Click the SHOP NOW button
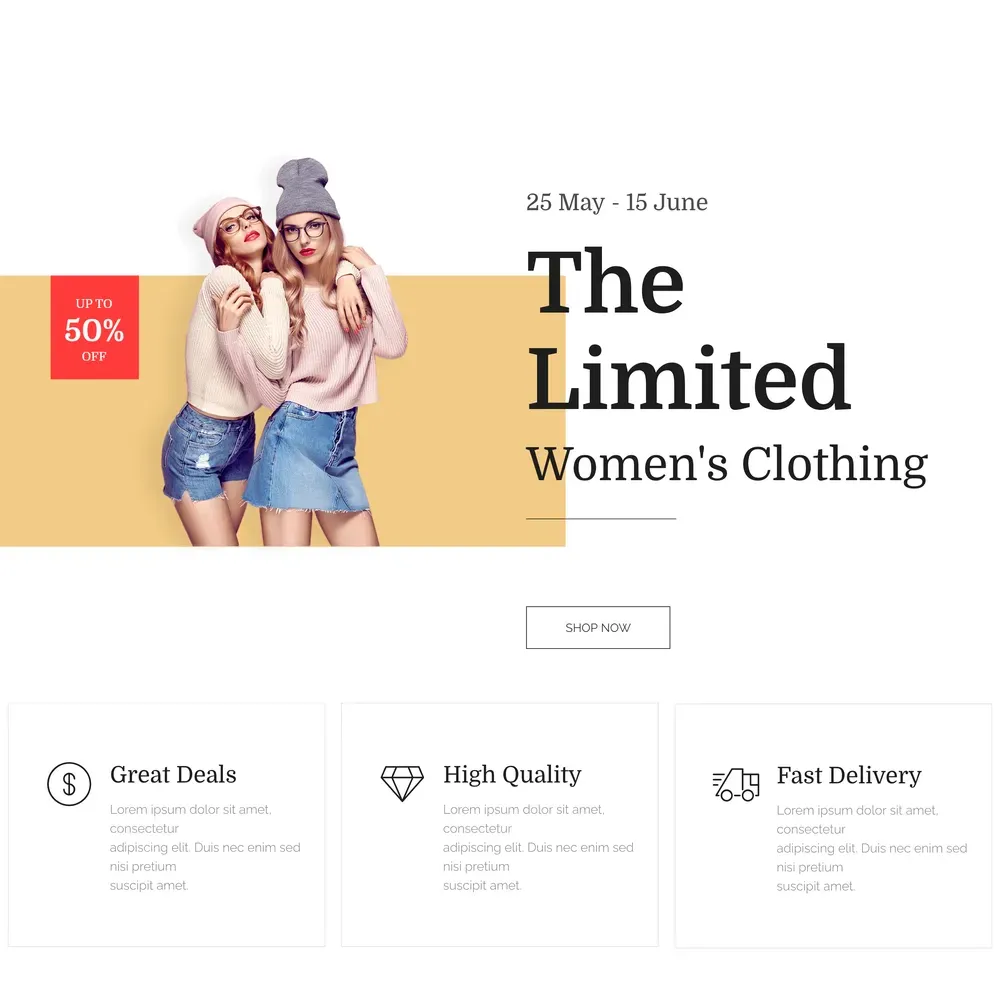The image size is (1000, 1000). (x=598, y=628)
